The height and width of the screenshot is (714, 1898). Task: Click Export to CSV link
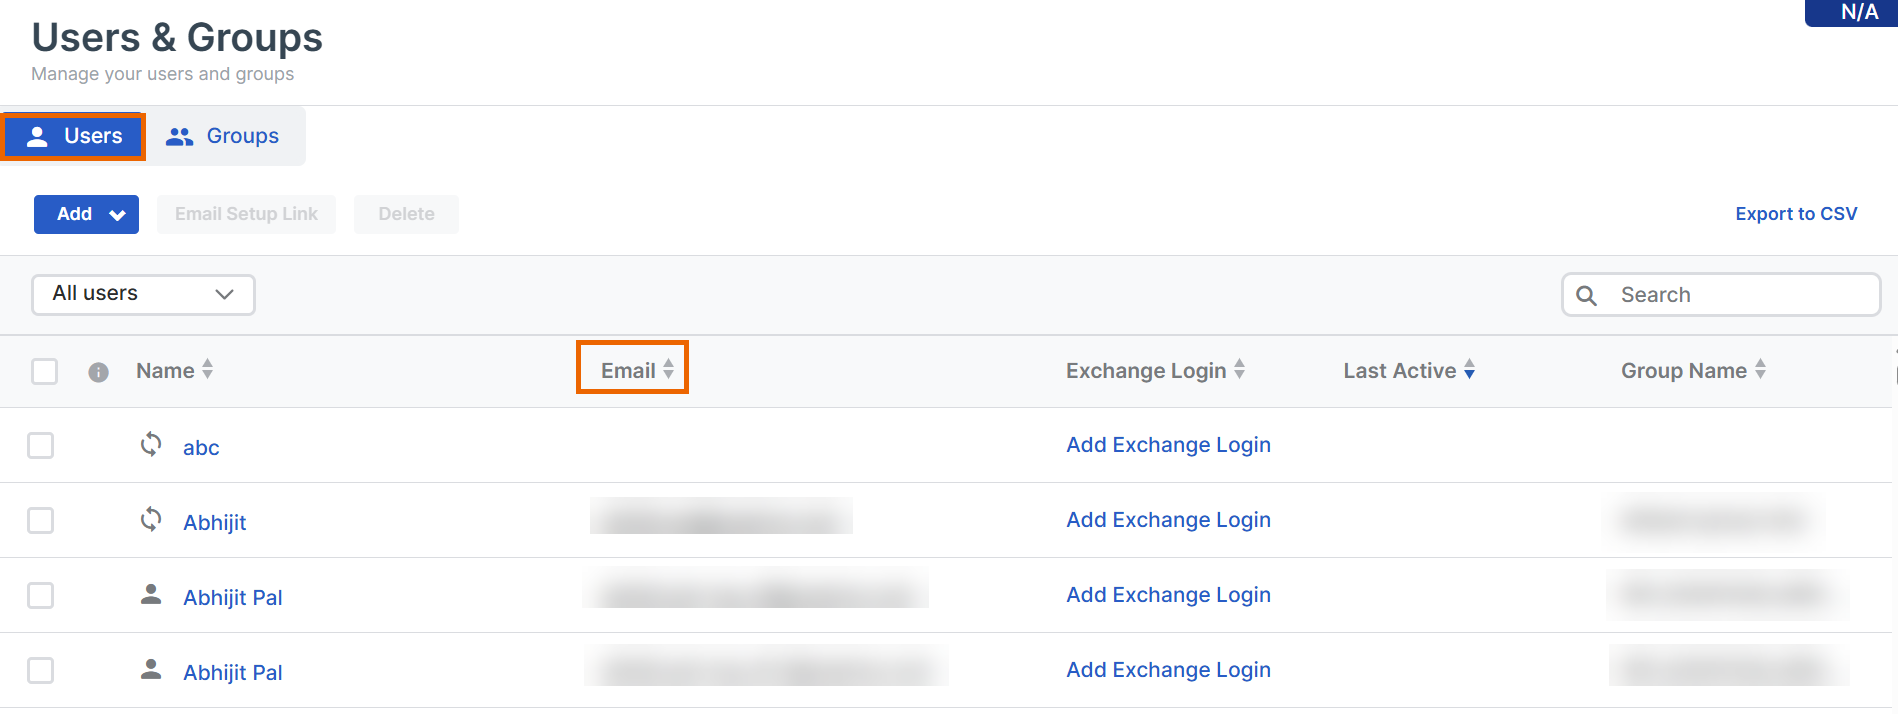(1795, 214)
